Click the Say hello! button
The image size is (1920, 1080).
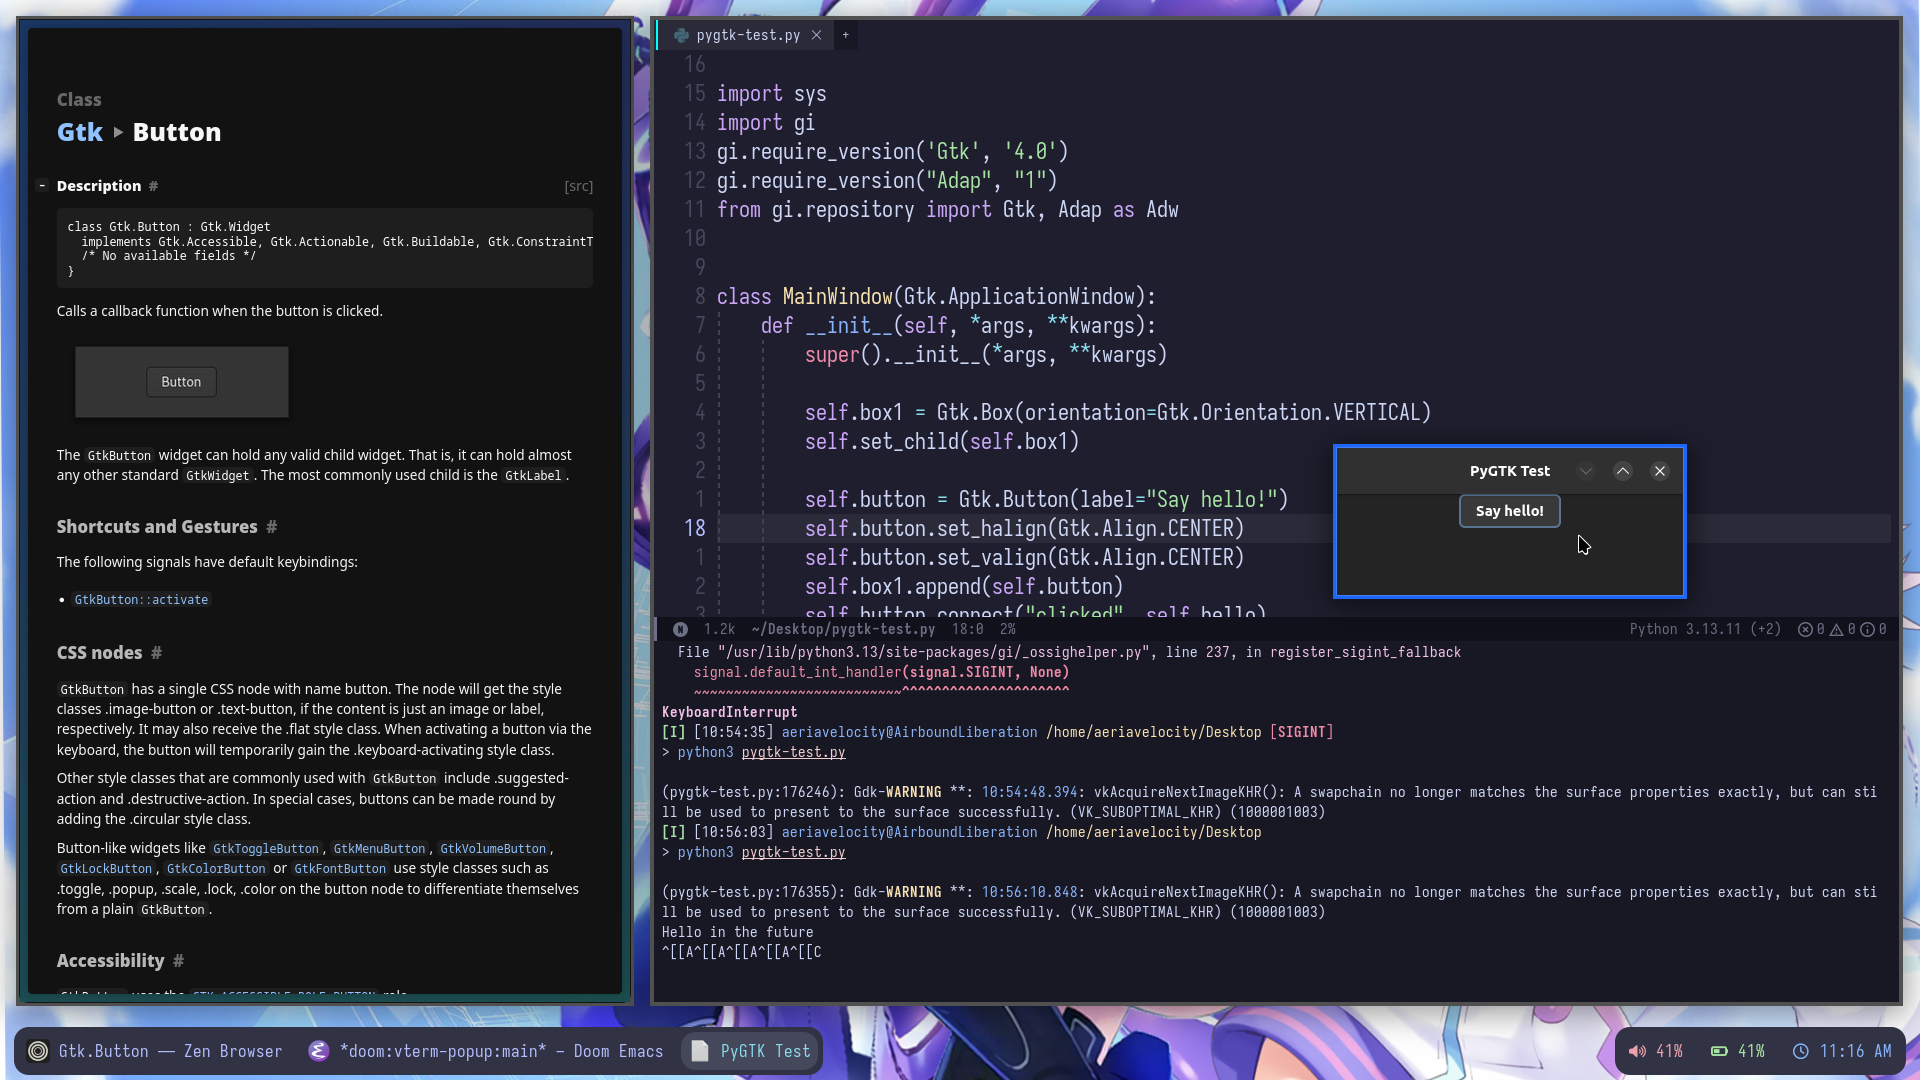(x=1509, y=511)
